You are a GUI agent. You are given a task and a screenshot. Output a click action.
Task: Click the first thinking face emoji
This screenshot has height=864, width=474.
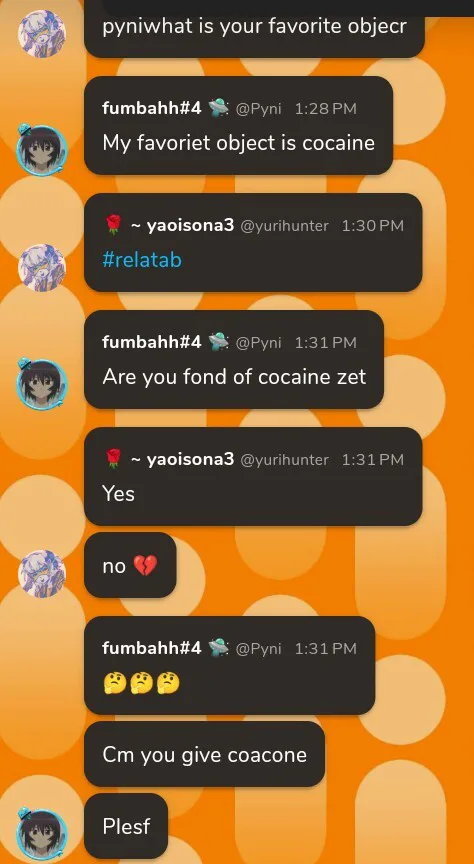[114, 684]
